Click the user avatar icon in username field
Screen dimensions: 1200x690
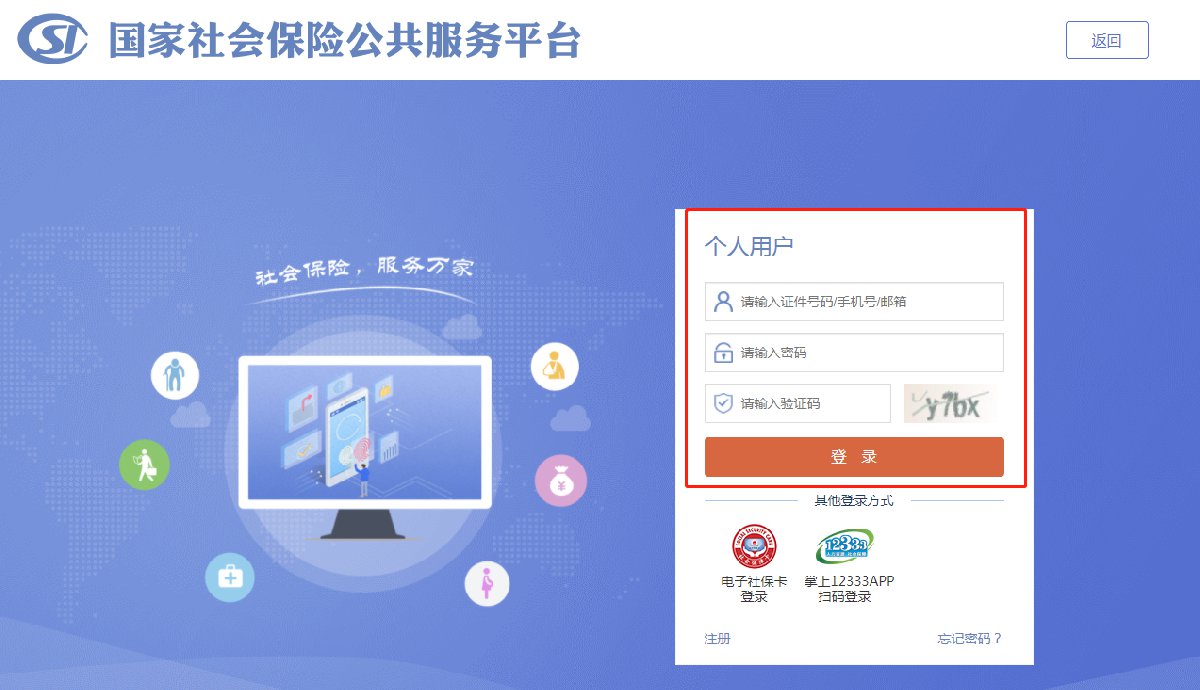pos(723,301)
